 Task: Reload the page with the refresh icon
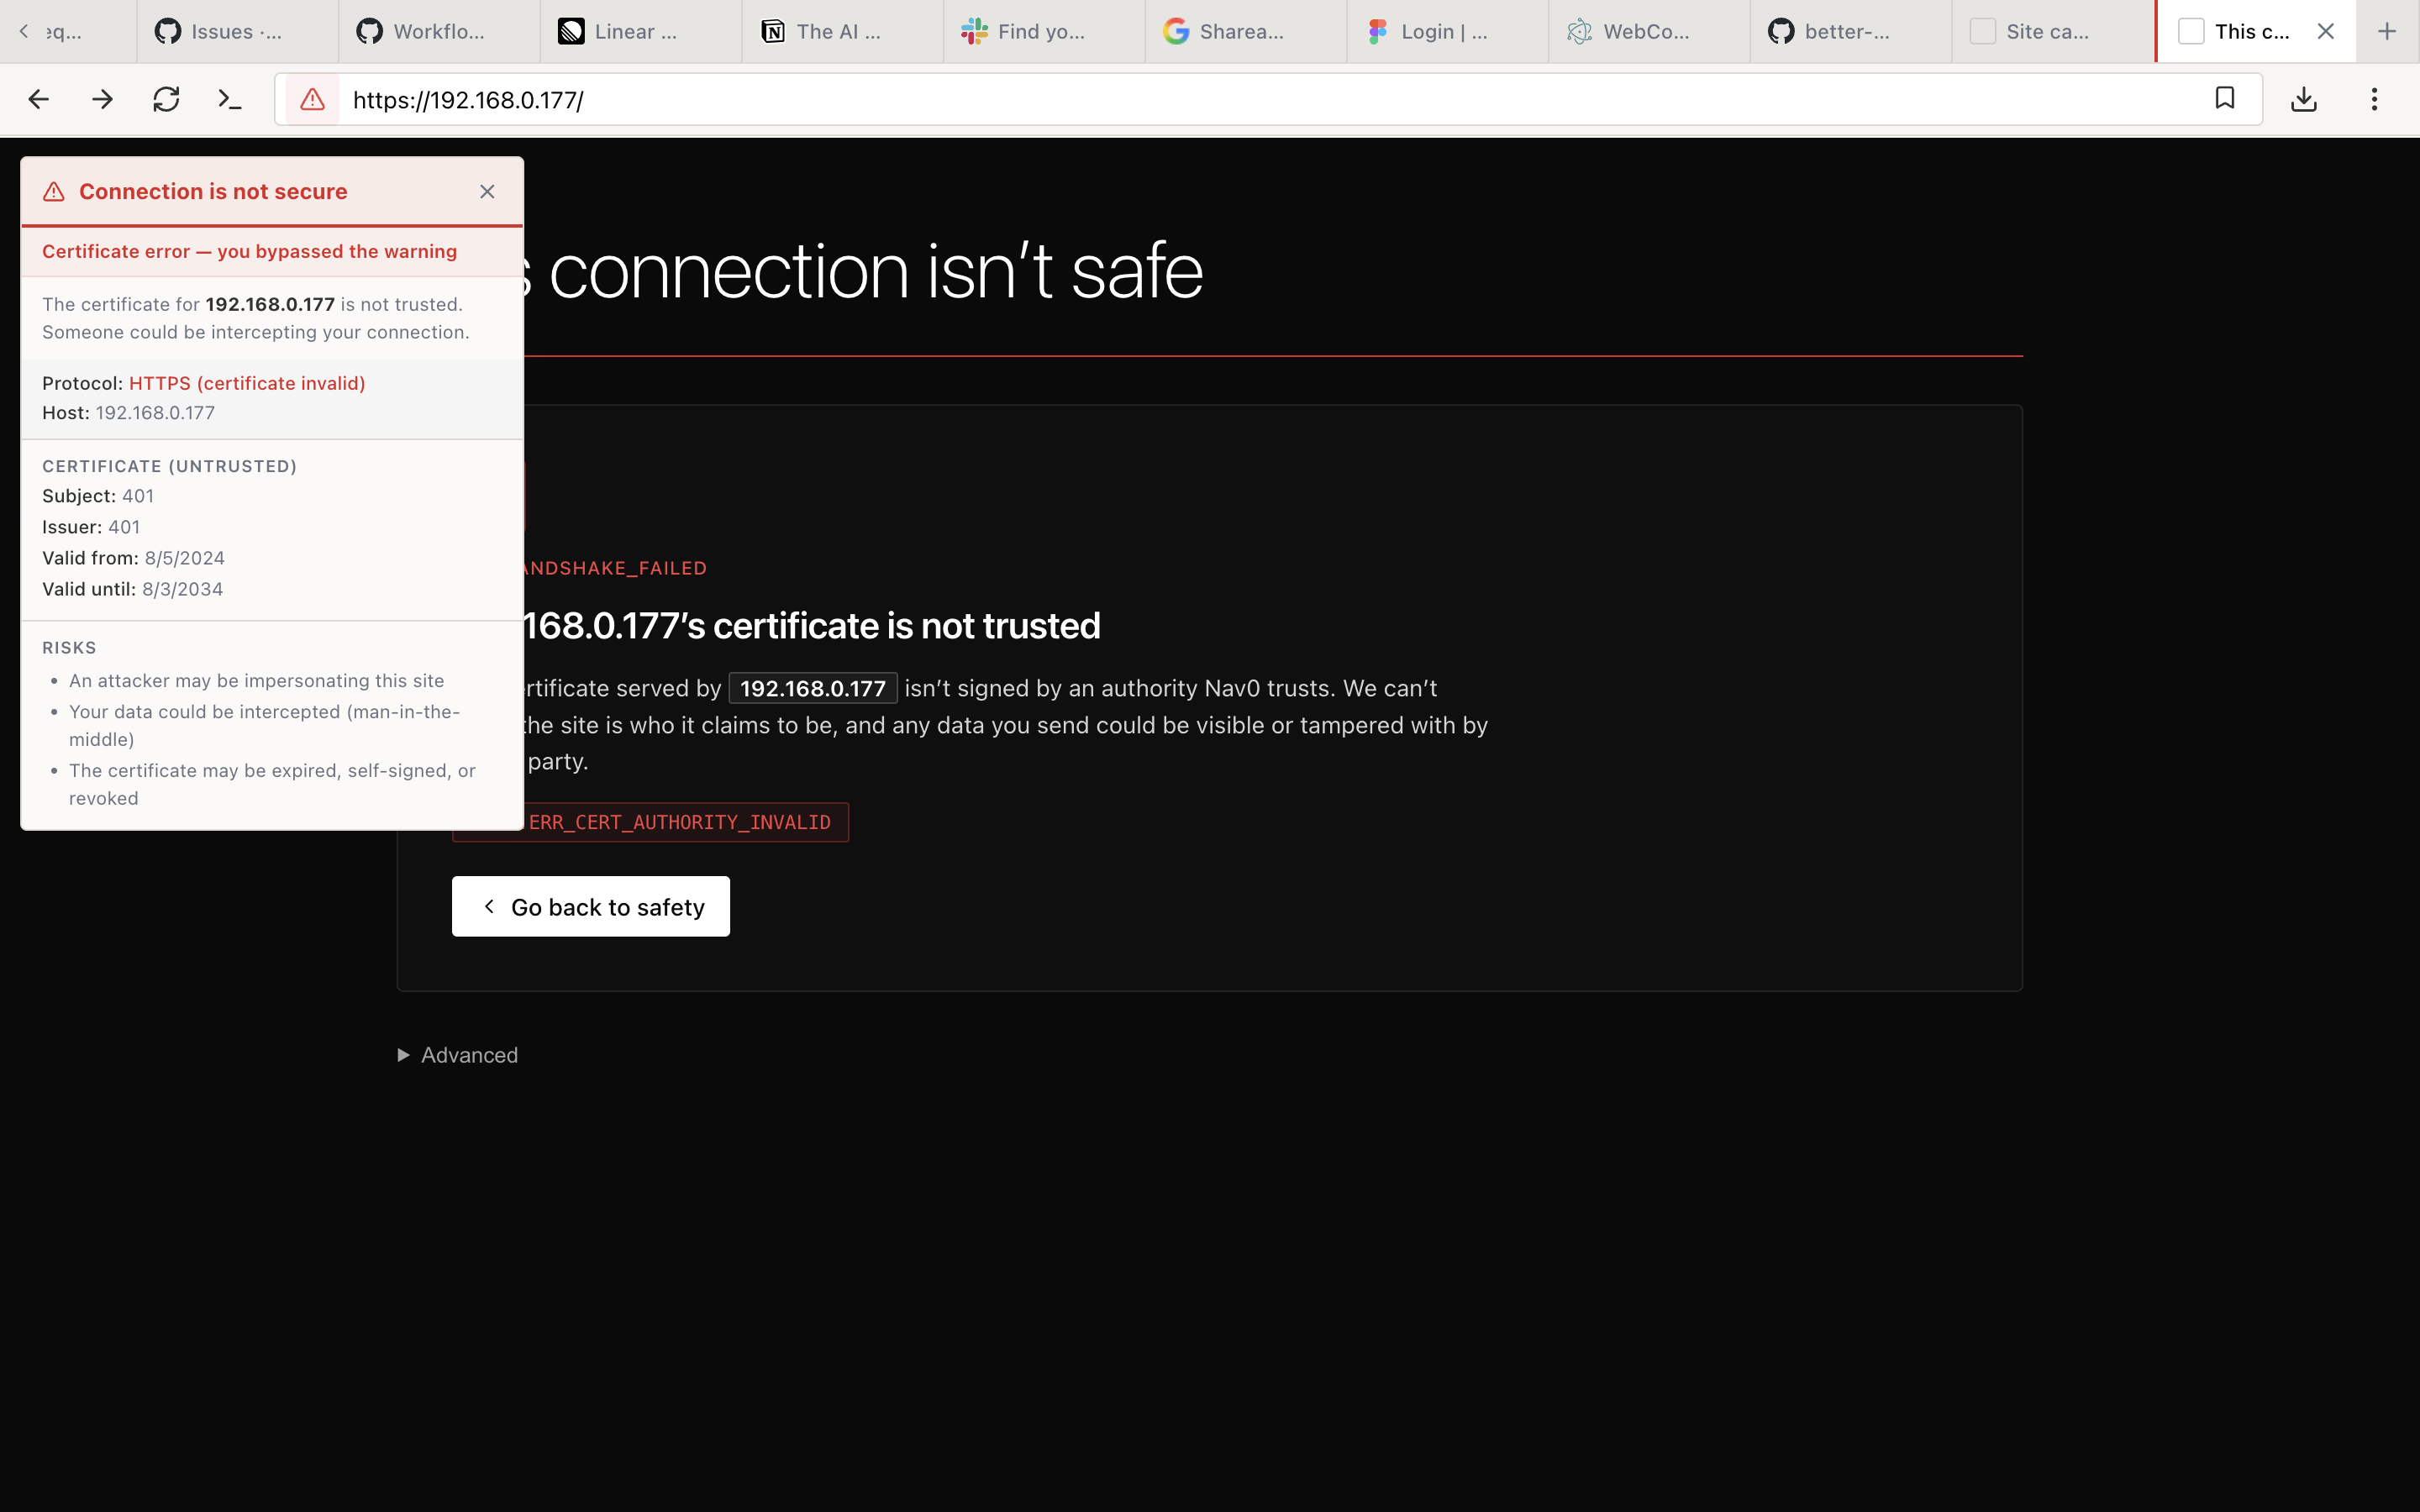(x=166, y=99)
